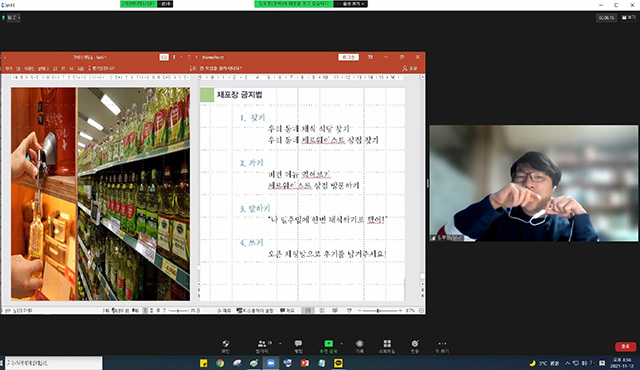Click the Notes button in PowerPoint status bar
The width and height of the screenshot is (640, 370).
coord(224,310)
